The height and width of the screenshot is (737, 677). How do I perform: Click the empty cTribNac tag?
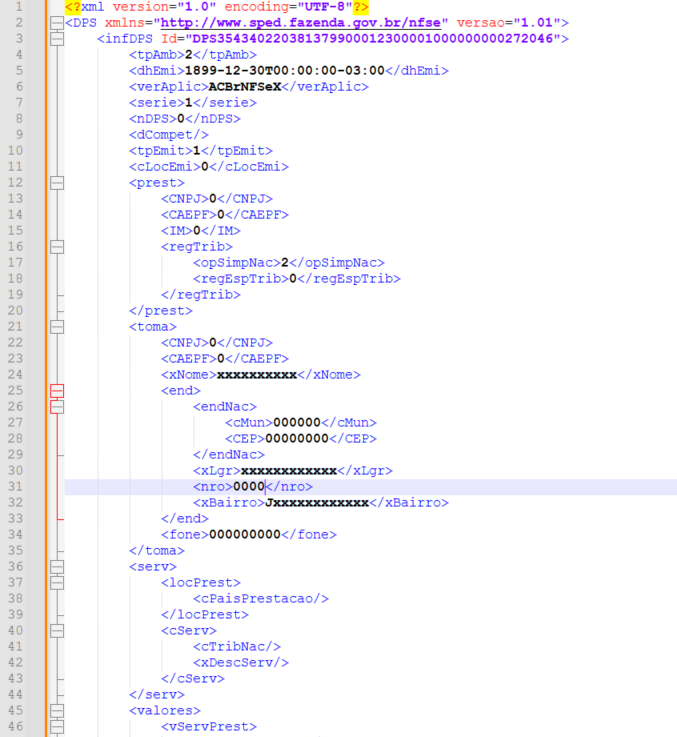coord(236,646)
